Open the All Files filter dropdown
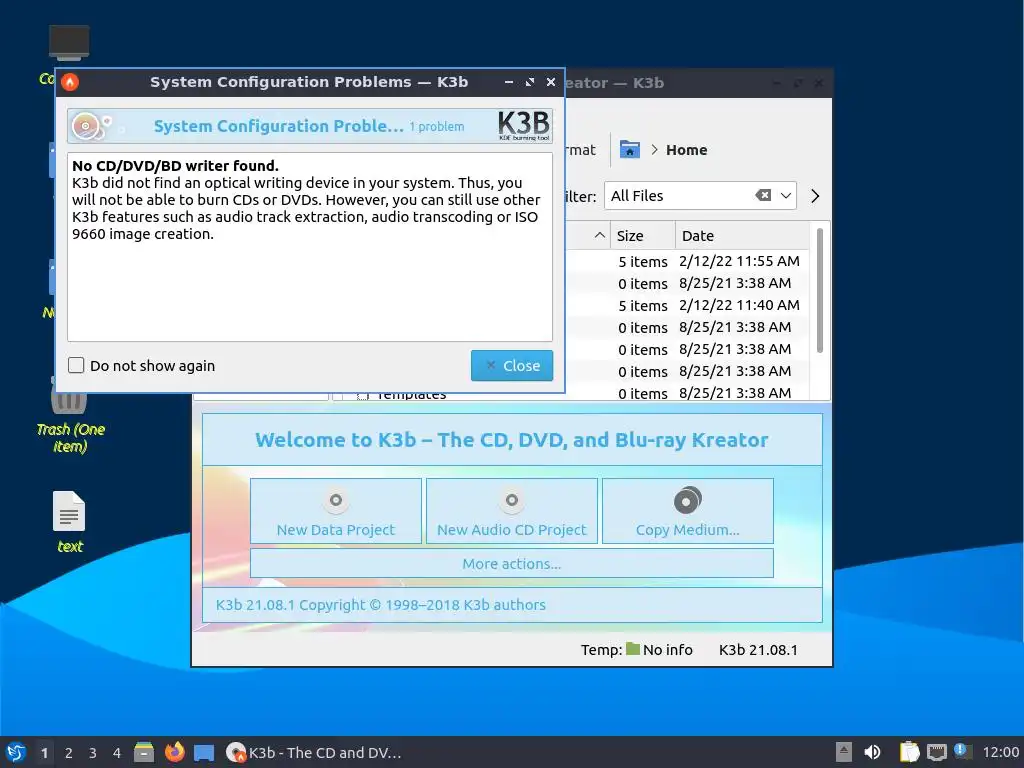 [x=786, y=196]
